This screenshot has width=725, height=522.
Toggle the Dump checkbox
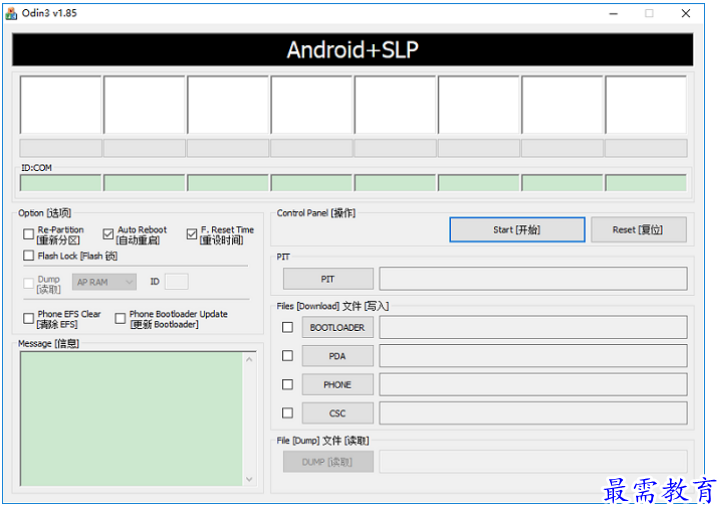click(x=29, y=283)
